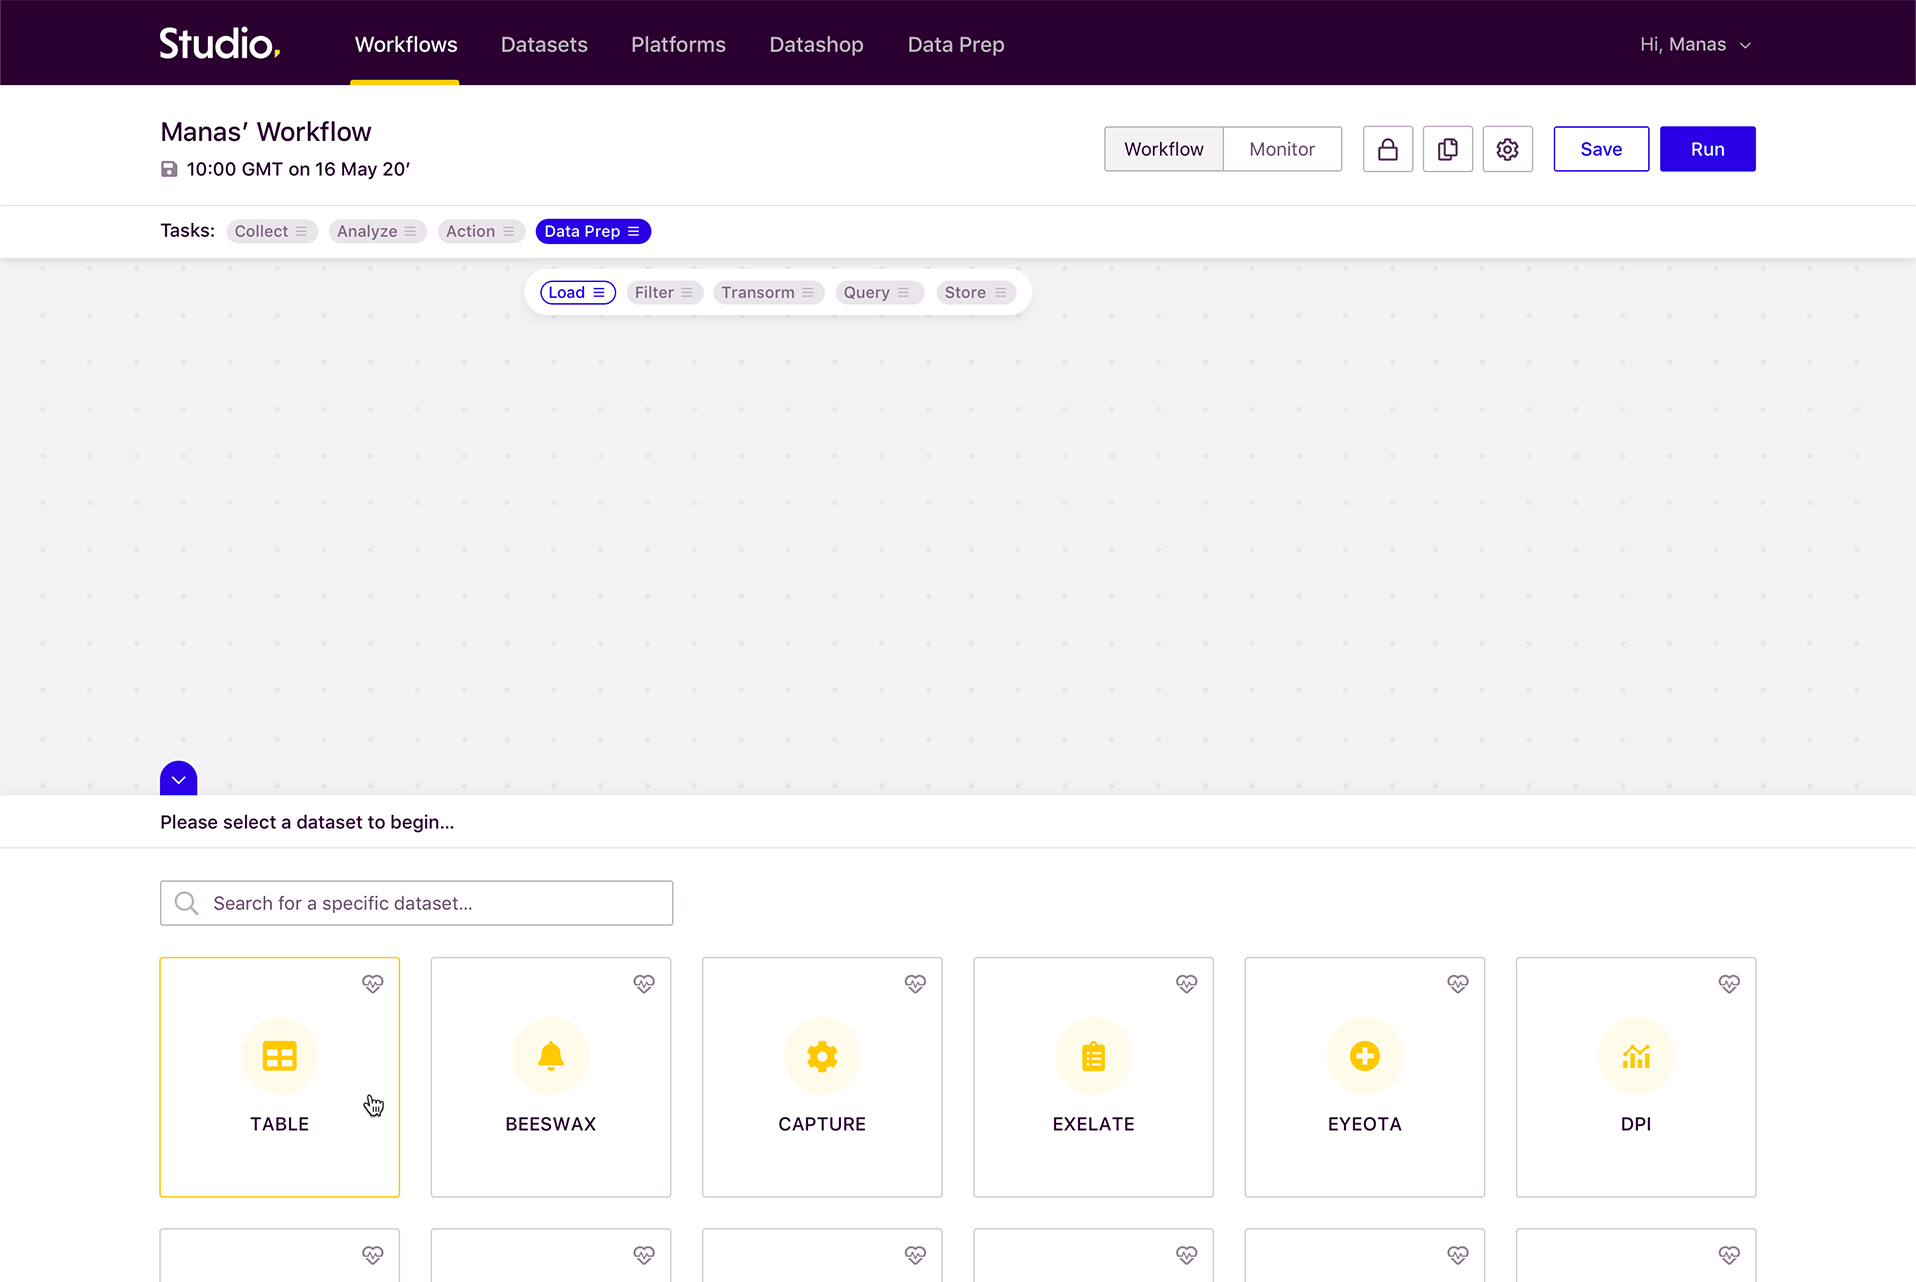Pick the Eyeota plus icon
Screen dimensions: 1916x1282
1364,1056
